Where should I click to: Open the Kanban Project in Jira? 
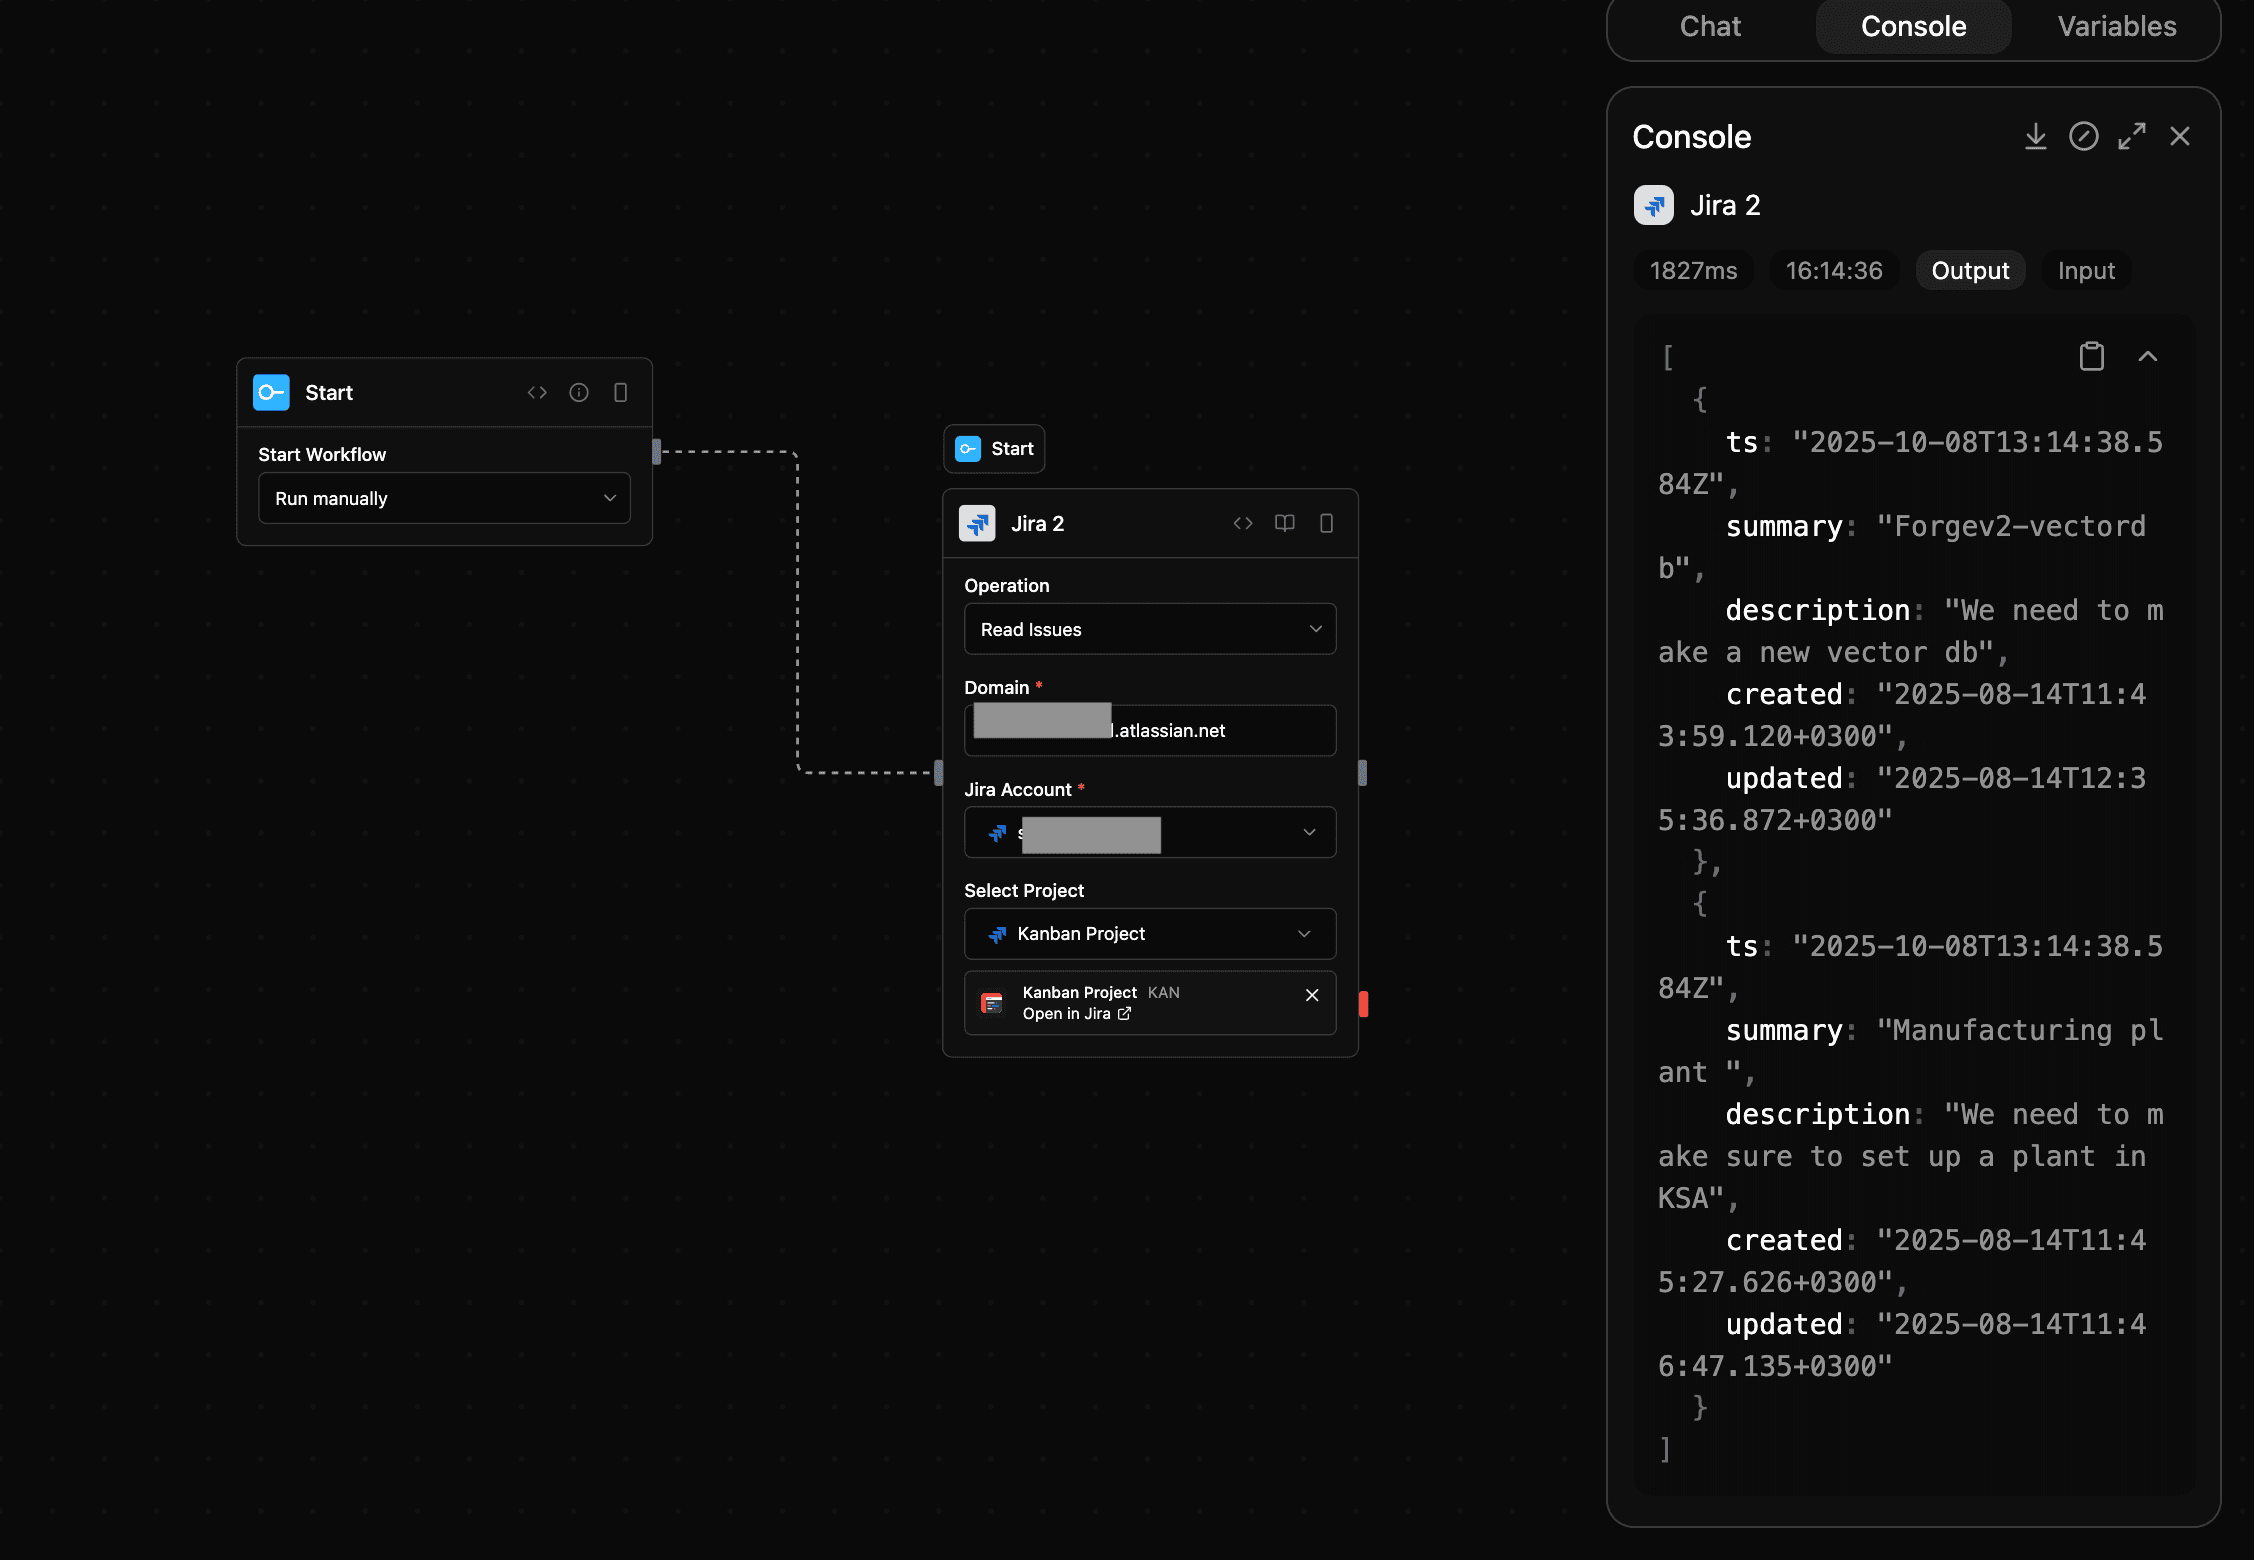pyautogui.click(x=1077, y=1013)
